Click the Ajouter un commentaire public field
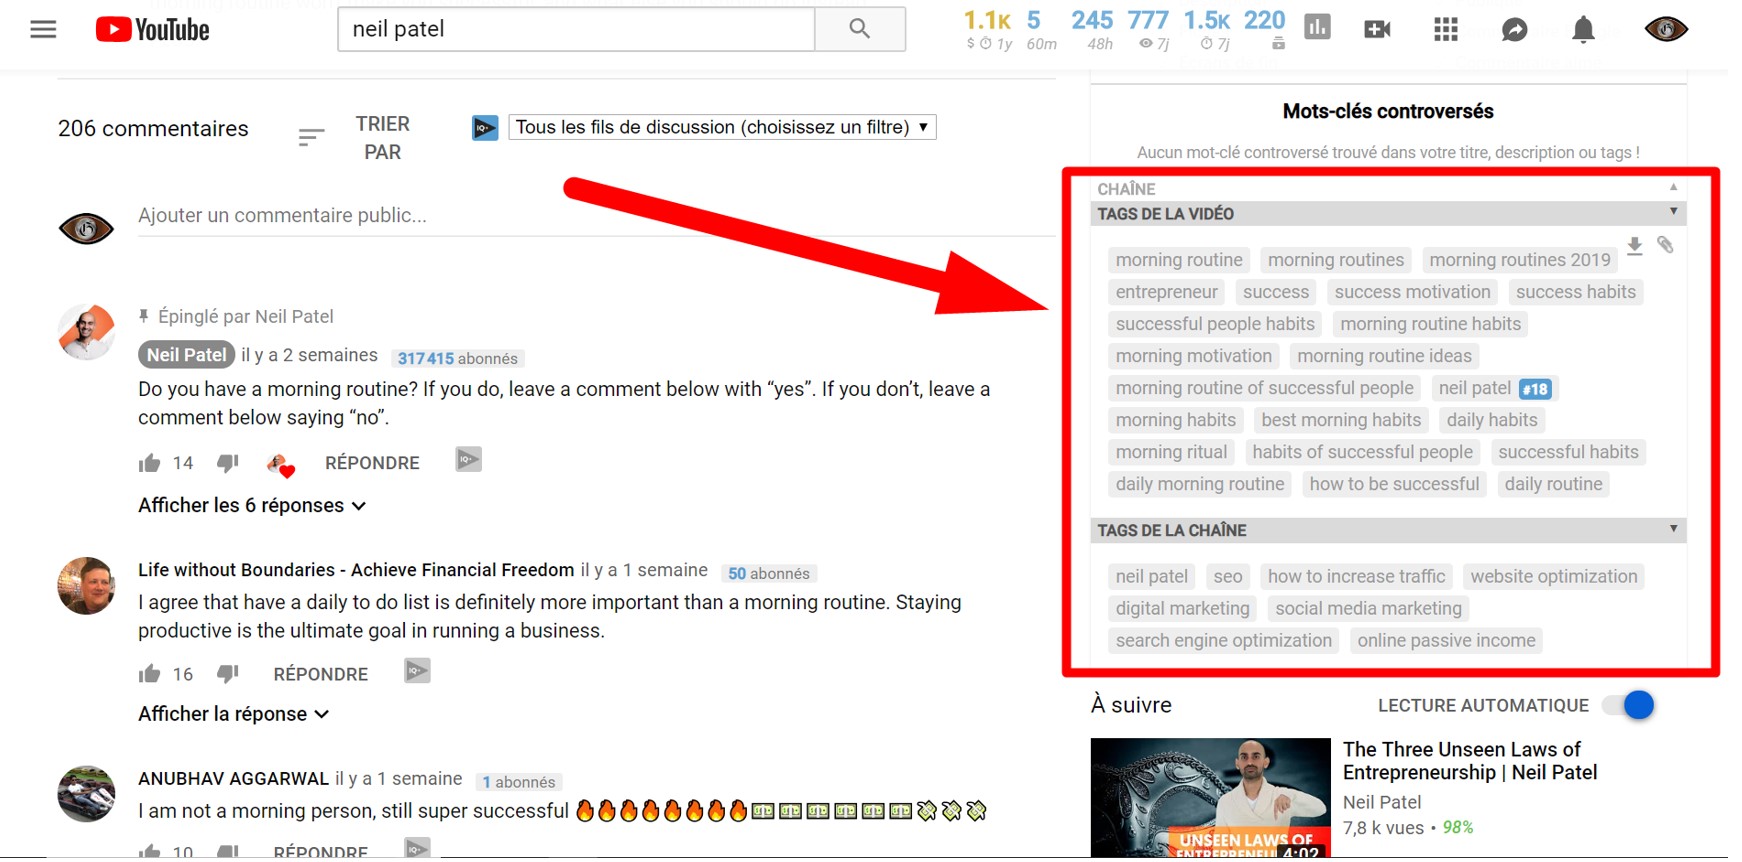The width and height of the screenshot is (1742, 862). [596, 215]
